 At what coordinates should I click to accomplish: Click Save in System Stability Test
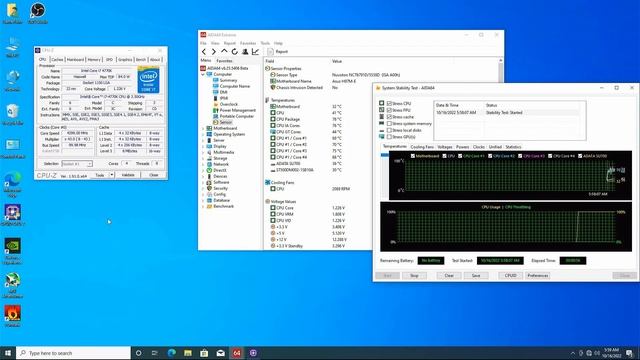[x=476, y=276]
